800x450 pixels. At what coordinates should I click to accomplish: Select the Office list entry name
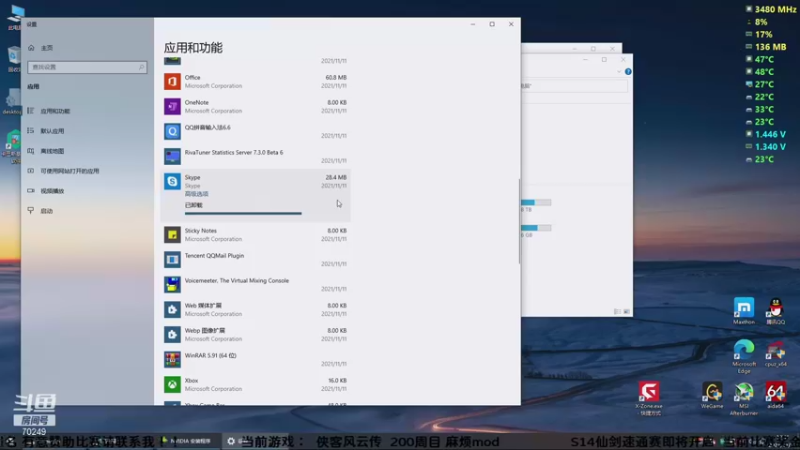click(x=192, y=78)
